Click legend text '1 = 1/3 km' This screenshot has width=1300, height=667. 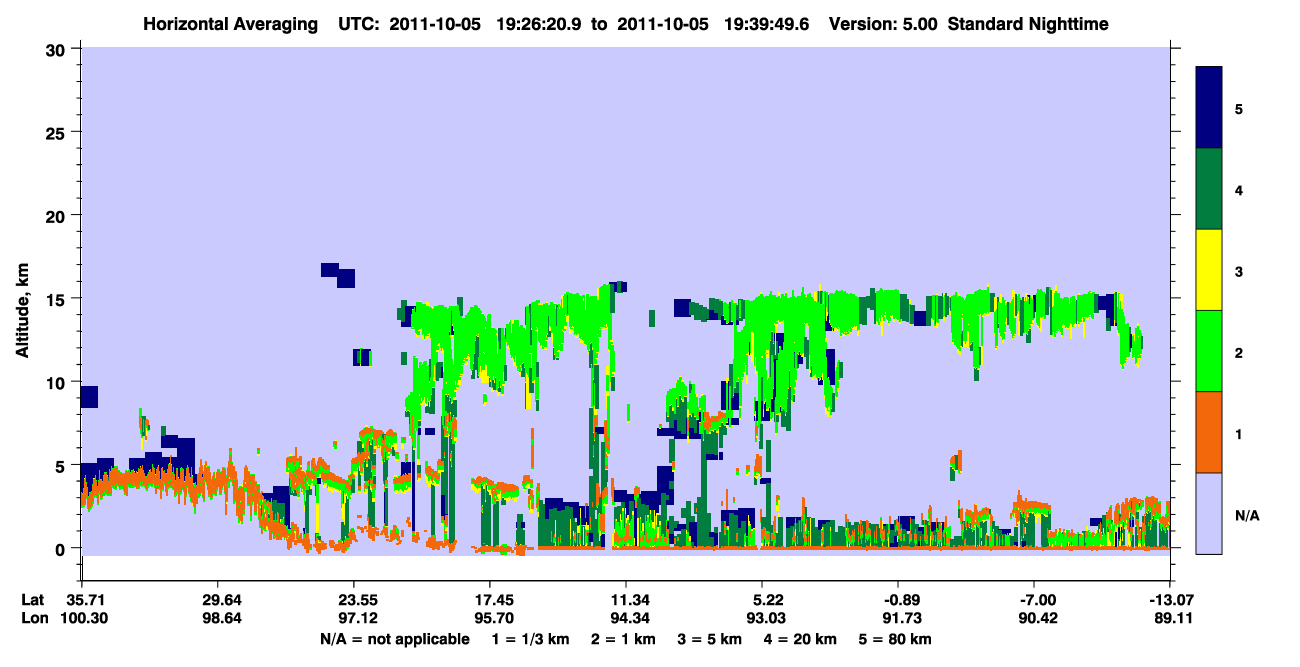pyautogui.click(x=530, y=639)
